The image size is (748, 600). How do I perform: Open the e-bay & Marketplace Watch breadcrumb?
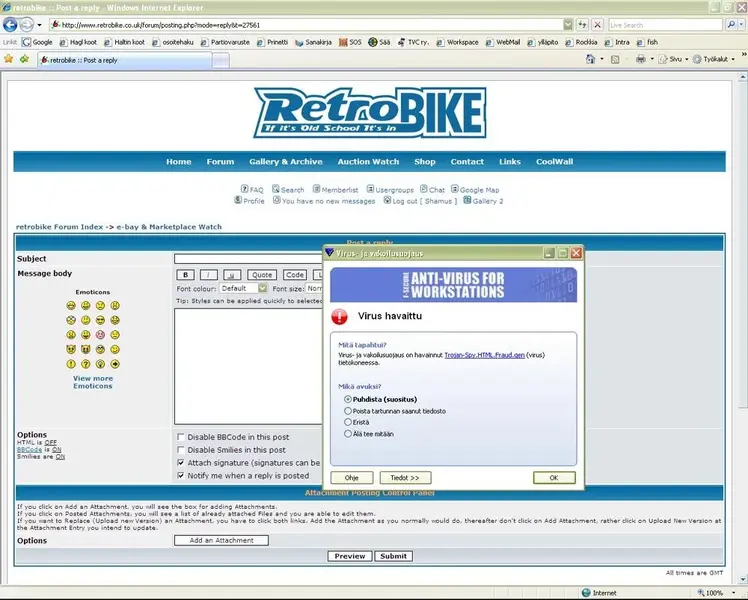point(169,227)
